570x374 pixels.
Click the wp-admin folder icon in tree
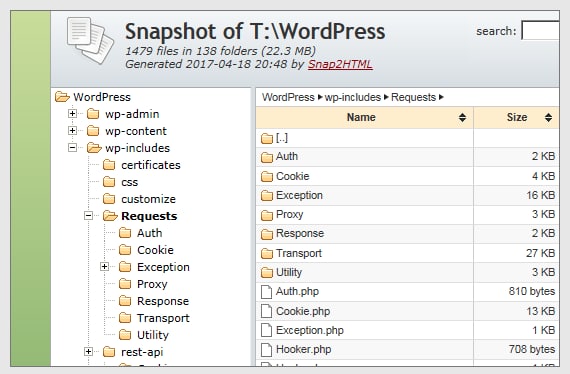click(93, 114)
